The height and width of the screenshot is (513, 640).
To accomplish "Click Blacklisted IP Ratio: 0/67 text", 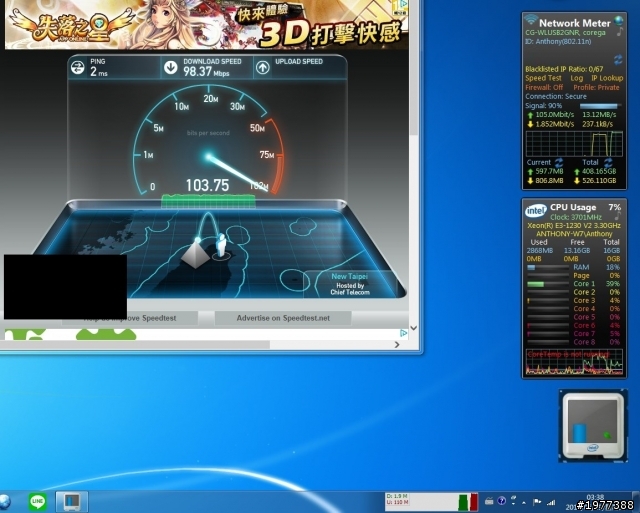I will point(564,69).
